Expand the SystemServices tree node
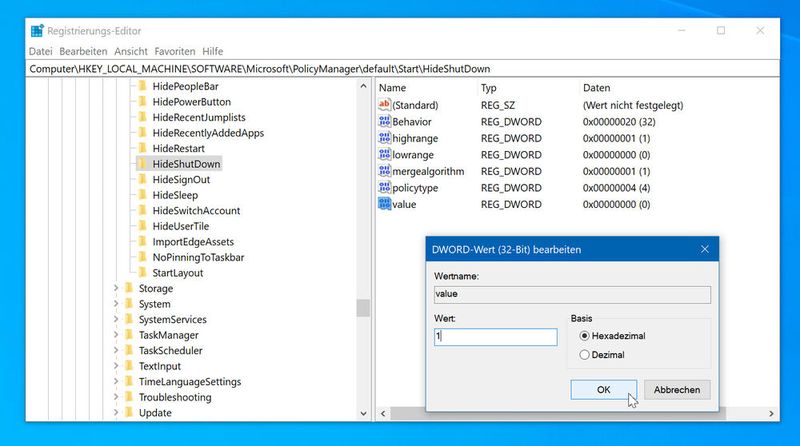This screenshot has width=800, height=446. 116,319
